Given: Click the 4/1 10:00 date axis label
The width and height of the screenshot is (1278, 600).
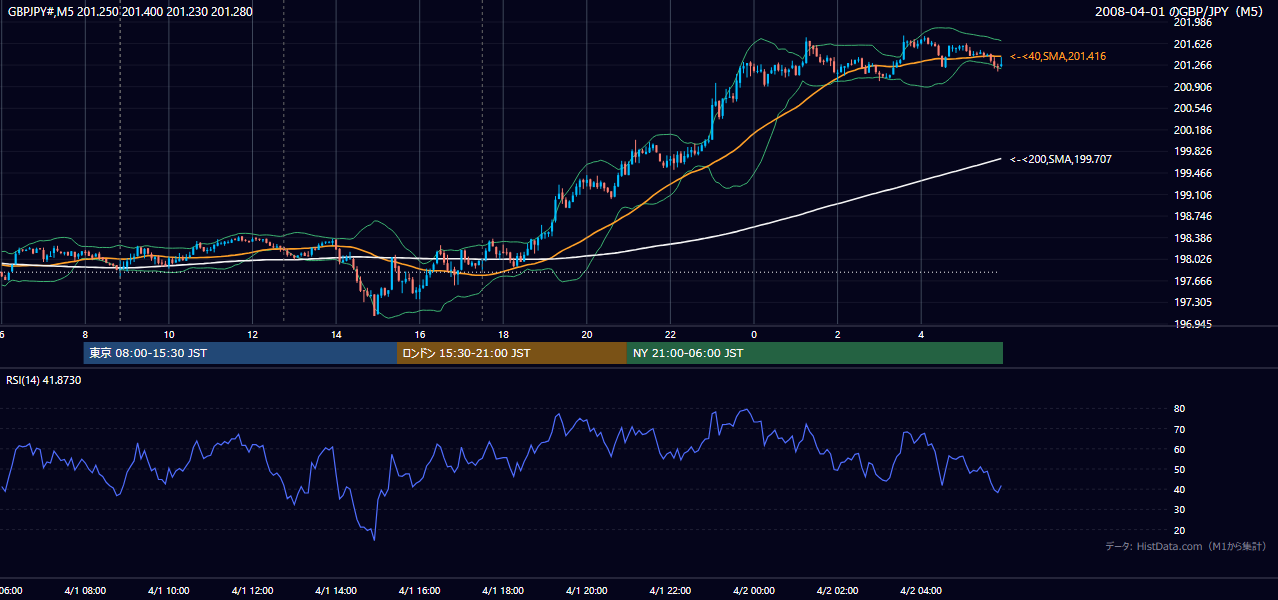Looking at the screenshot, I should tap(168, 591).
